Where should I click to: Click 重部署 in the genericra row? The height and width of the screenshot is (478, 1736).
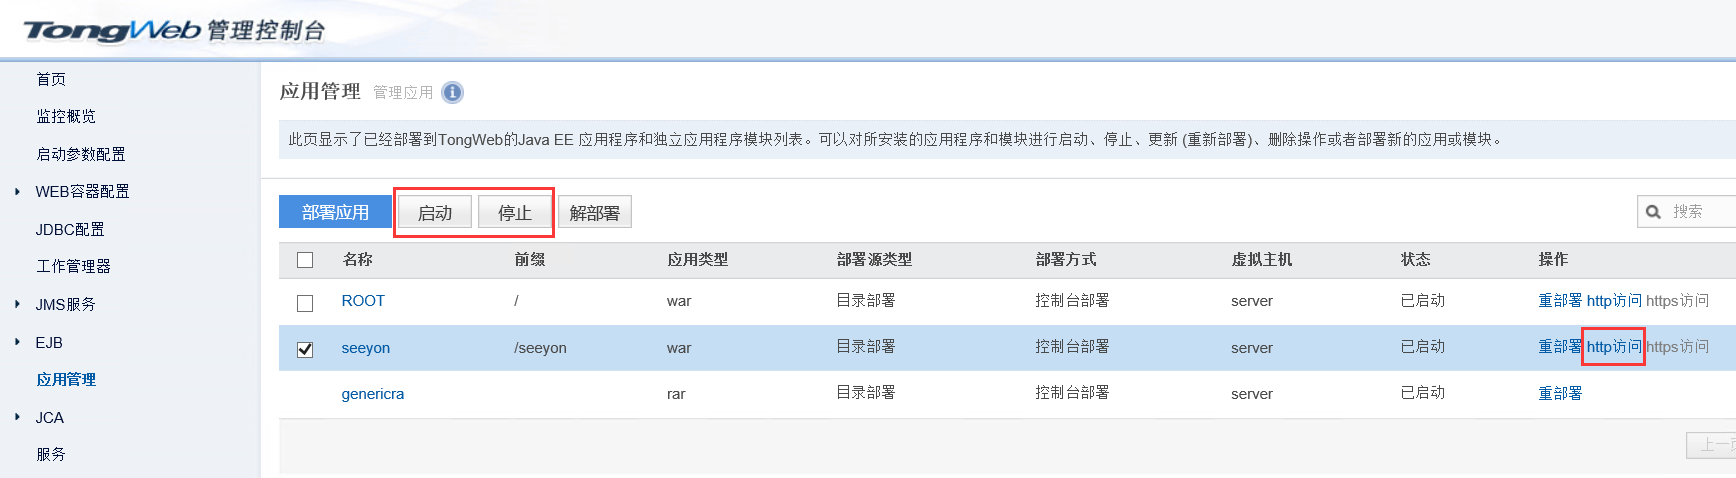(1560, 393)
